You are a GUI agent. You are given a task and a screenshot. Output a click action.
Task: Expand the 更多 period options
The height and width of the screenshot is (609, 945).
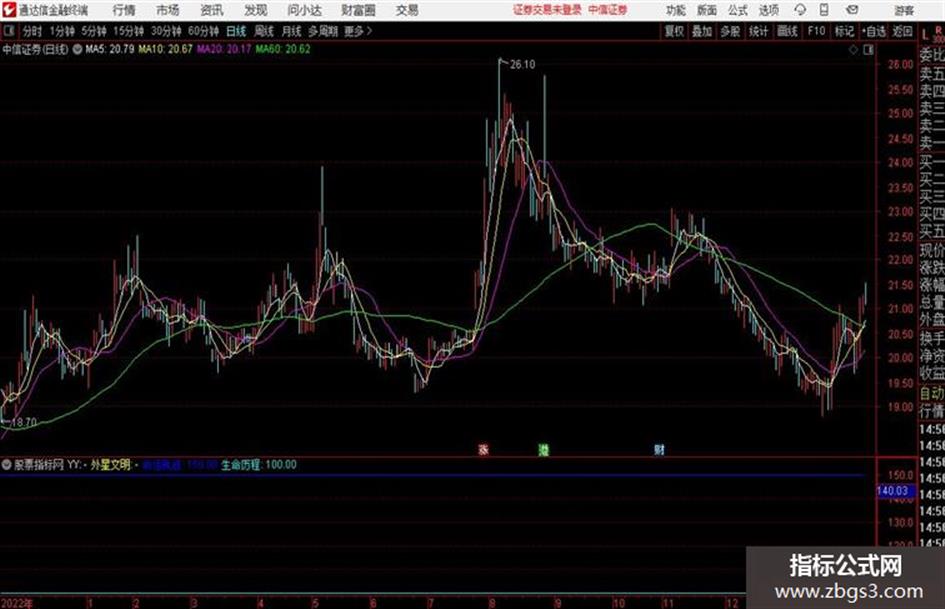point(358,31)
